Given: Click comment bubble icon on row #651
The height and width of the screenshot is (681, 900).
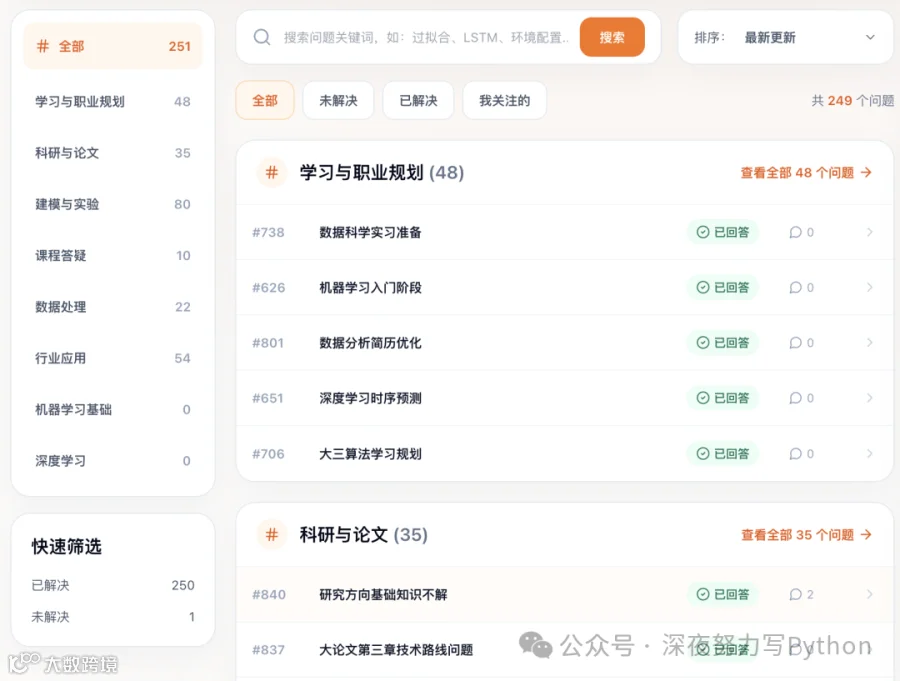Looking at the screenshot, I should click(x=795, y=398).
